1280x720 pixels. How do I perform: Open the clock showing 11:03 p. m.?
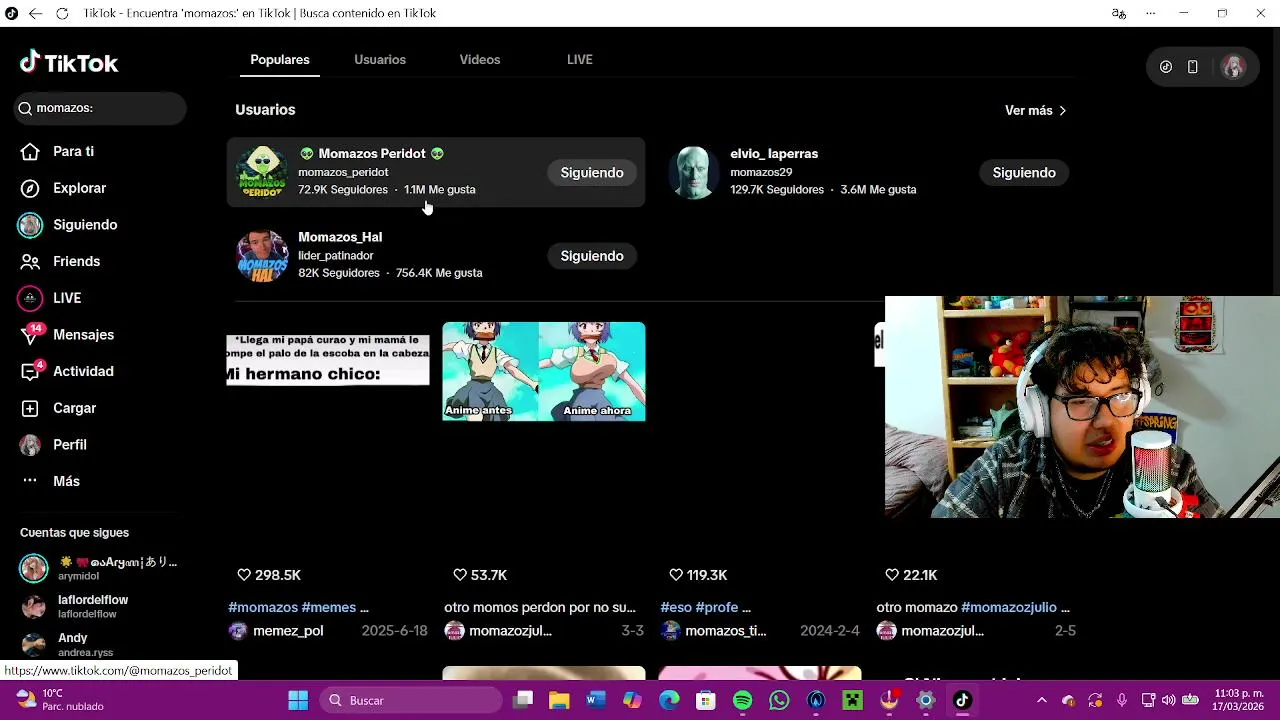pos(1237,700)
